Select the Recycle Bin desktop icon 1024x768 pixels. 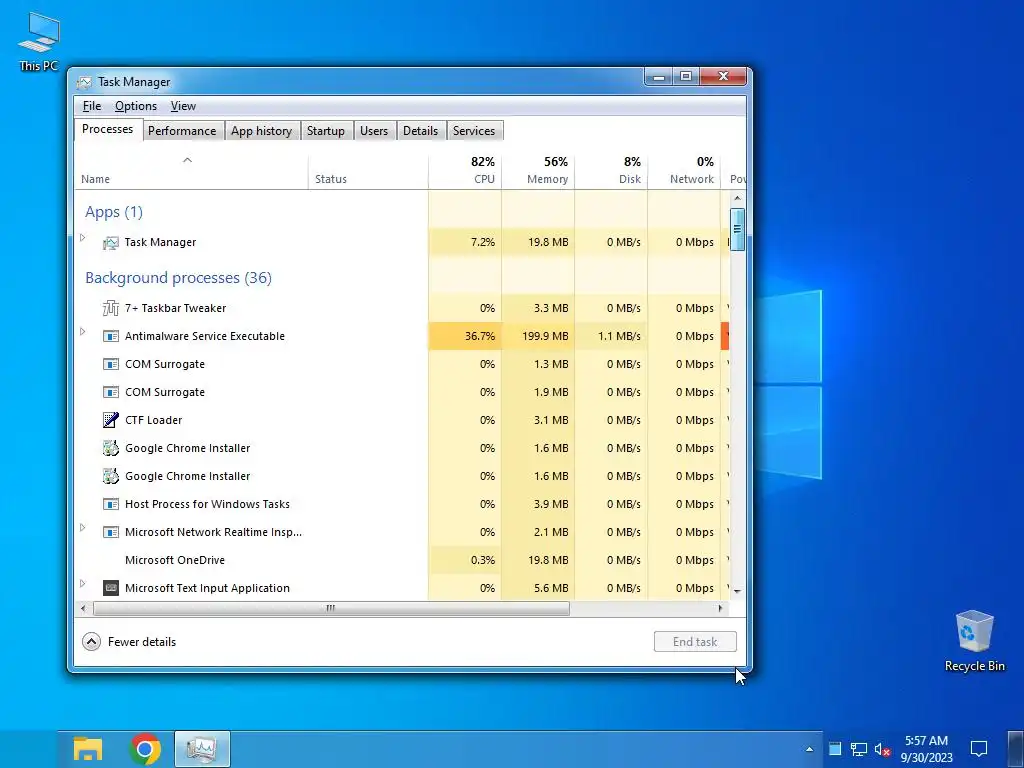974,641
